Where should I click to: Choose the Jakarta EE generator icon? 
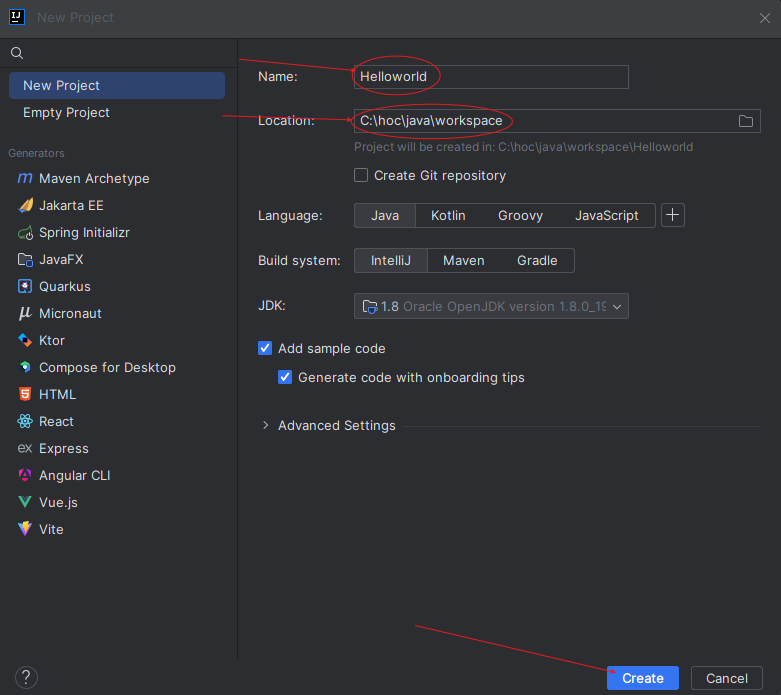pos(25,205)
